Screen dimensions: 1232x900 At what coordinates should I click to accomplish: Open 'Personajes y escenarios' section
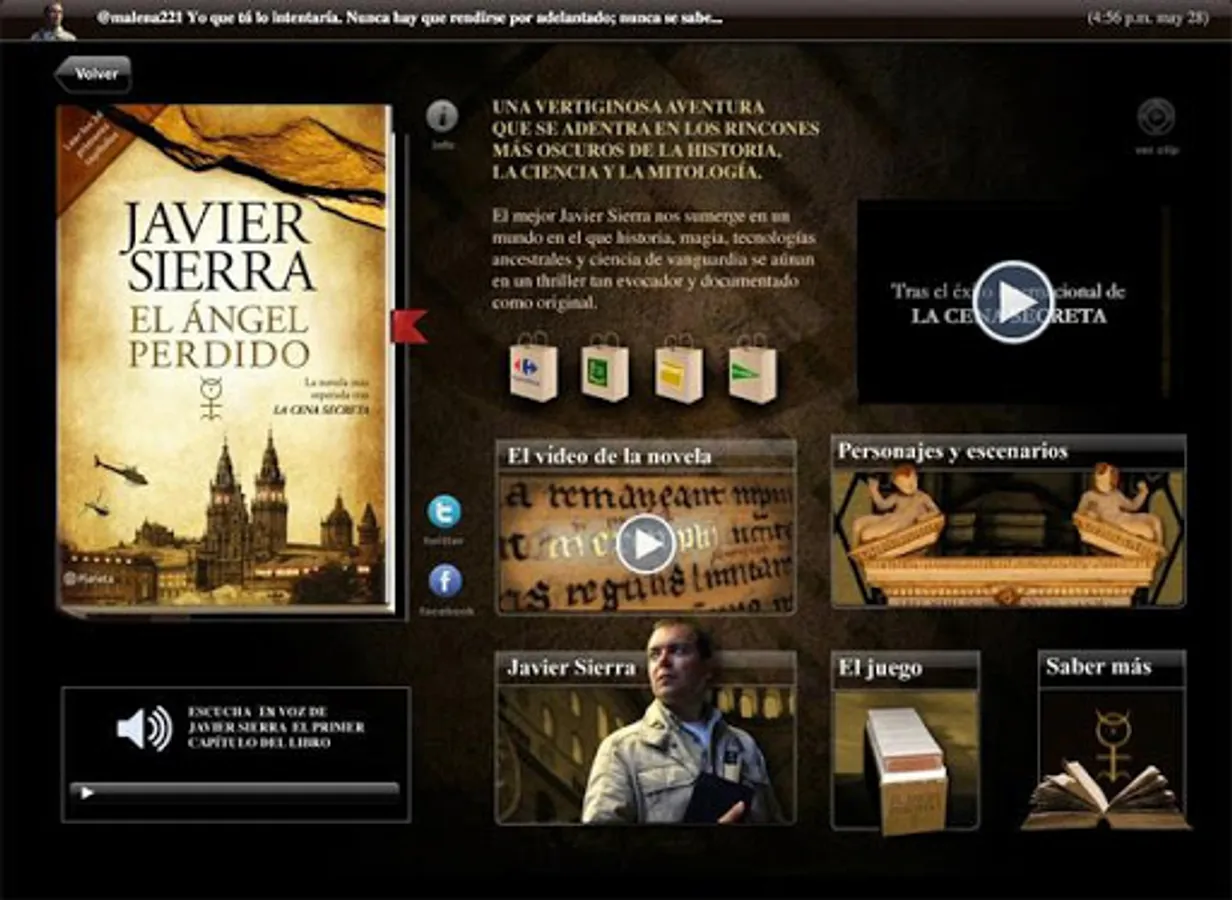click(1008, 521)
